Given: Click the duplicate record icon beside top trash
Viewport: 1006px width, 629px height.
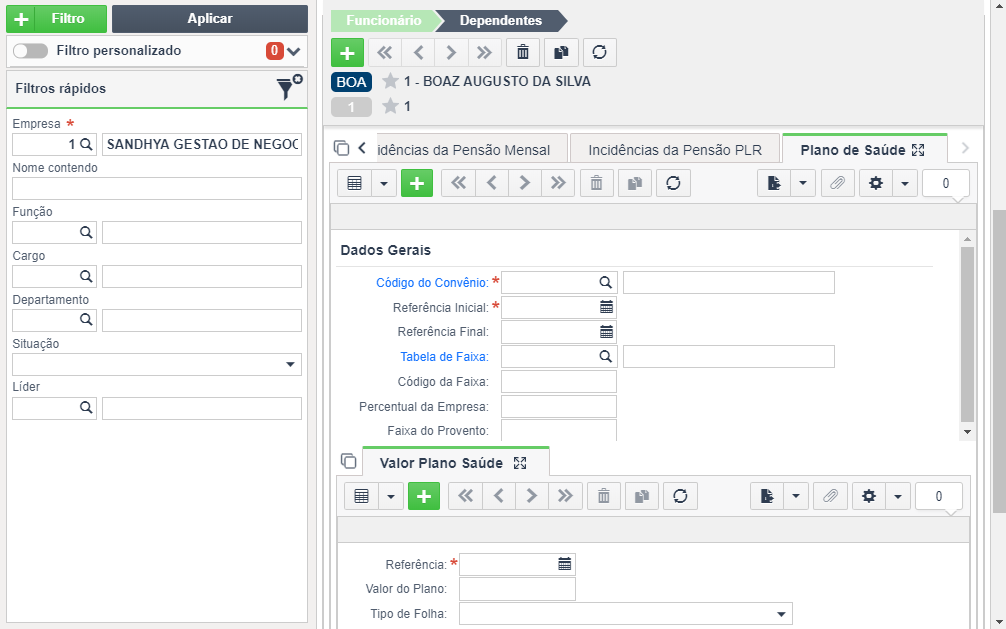Looking at the screenshot, I should [561, 53].
